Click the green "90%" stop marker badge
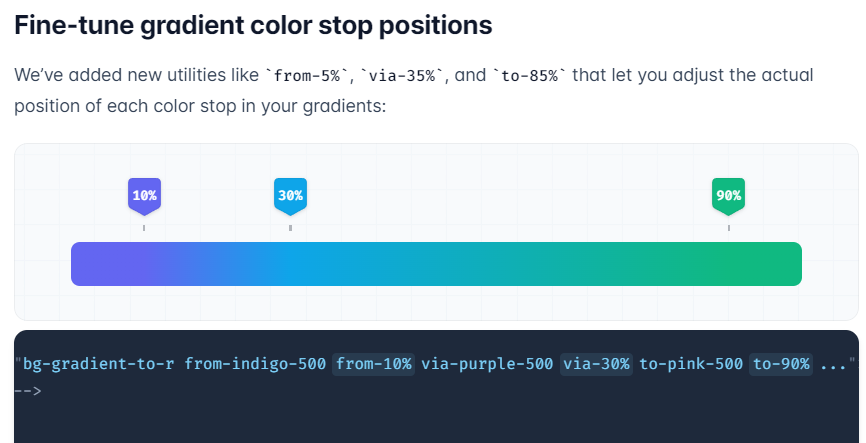 728,195
